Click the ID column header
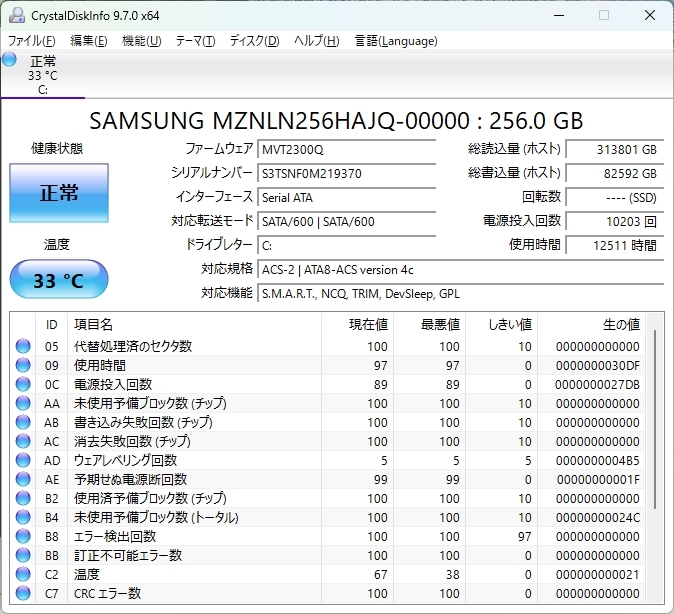674x614 pixels. (x=51, y=325)
